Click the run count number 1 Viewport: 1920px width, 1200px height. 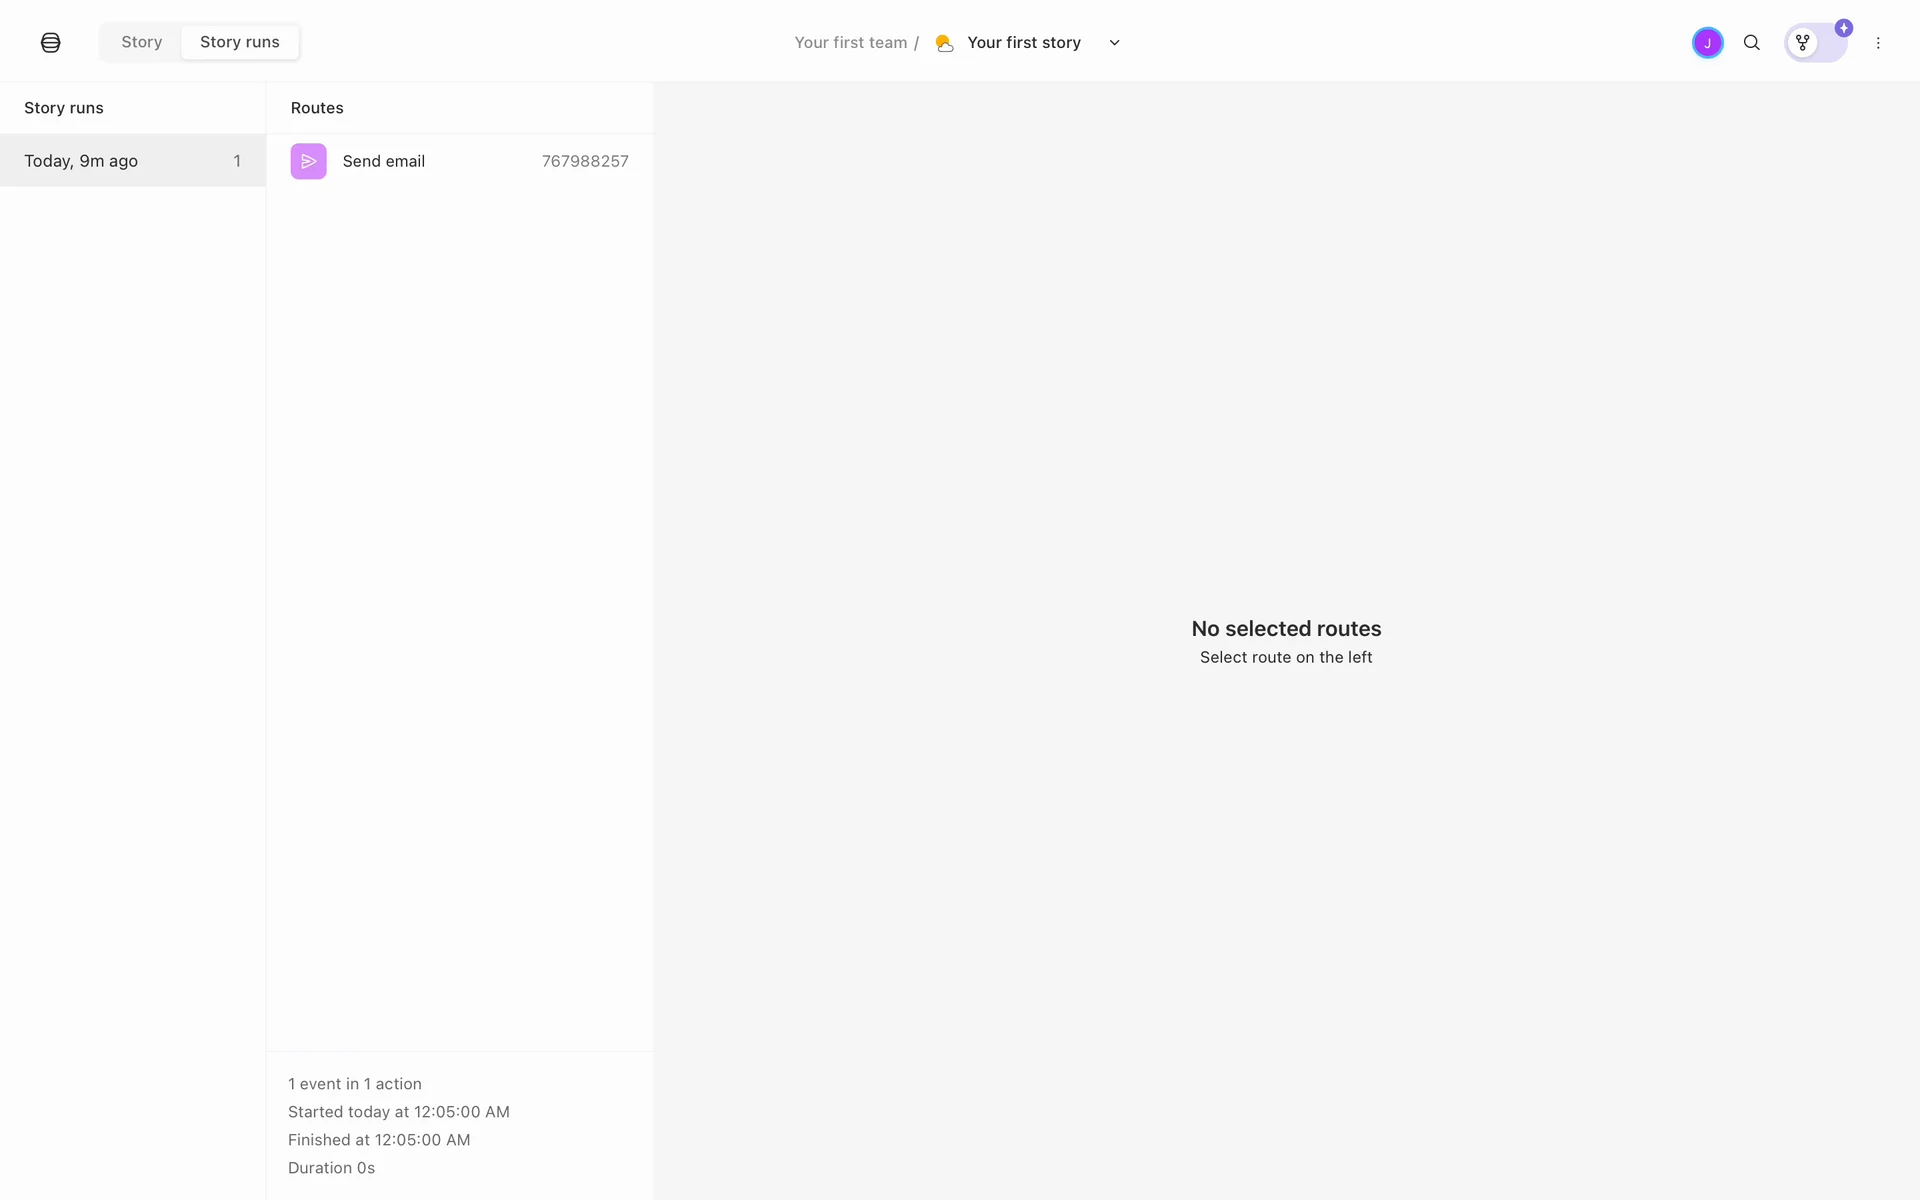click(237, 161)
